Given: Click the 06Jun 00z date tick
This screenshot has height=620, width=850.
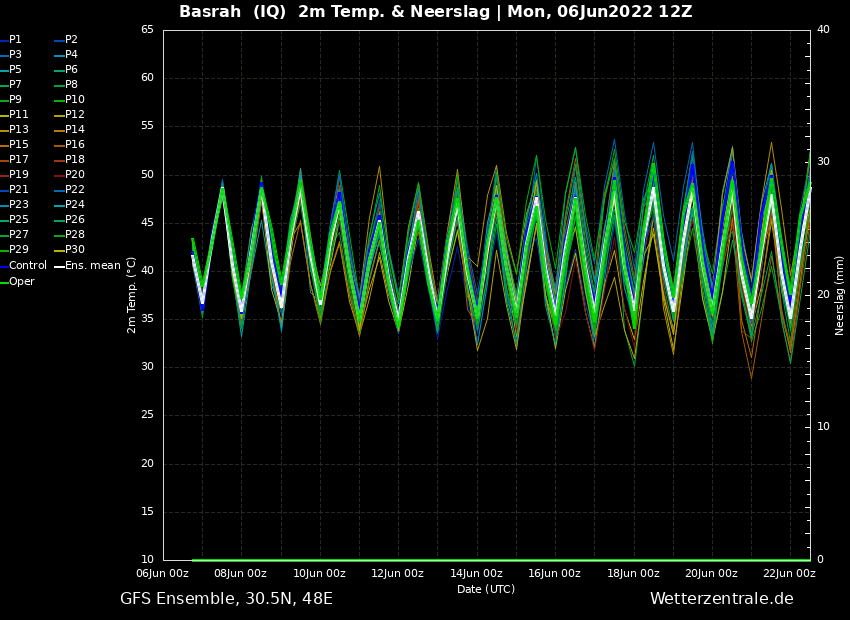Looking at the screenshot, I should click(x=162, y=574).
